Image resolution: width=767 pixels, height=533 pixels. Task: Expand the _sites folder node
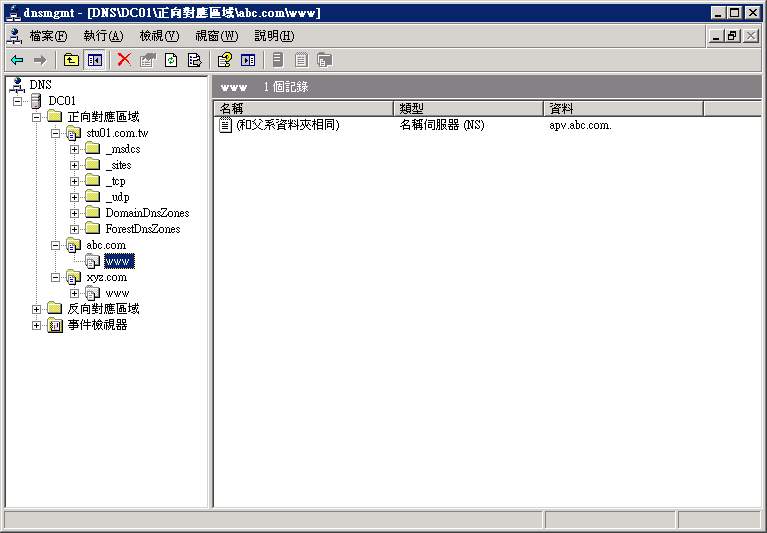[74, 165]
